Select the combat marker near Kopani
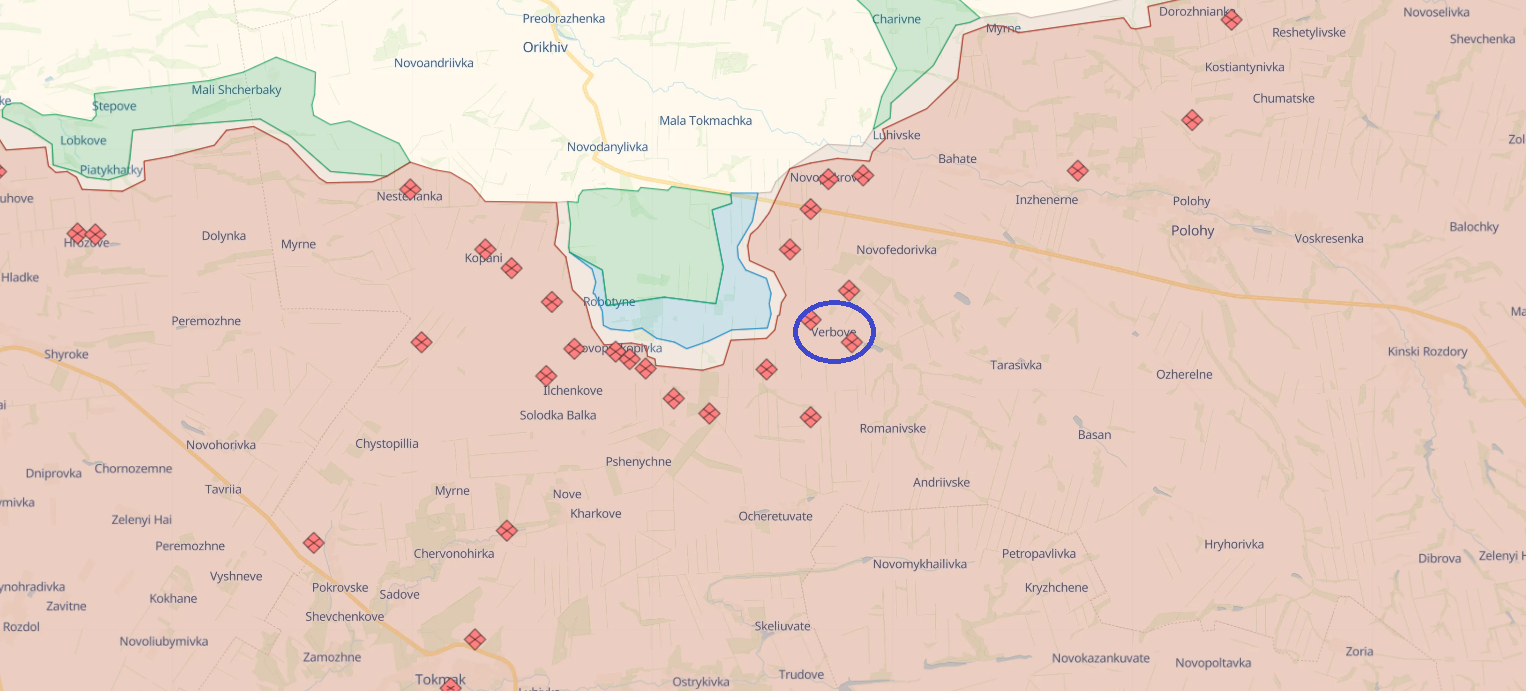 click(485, 247)
